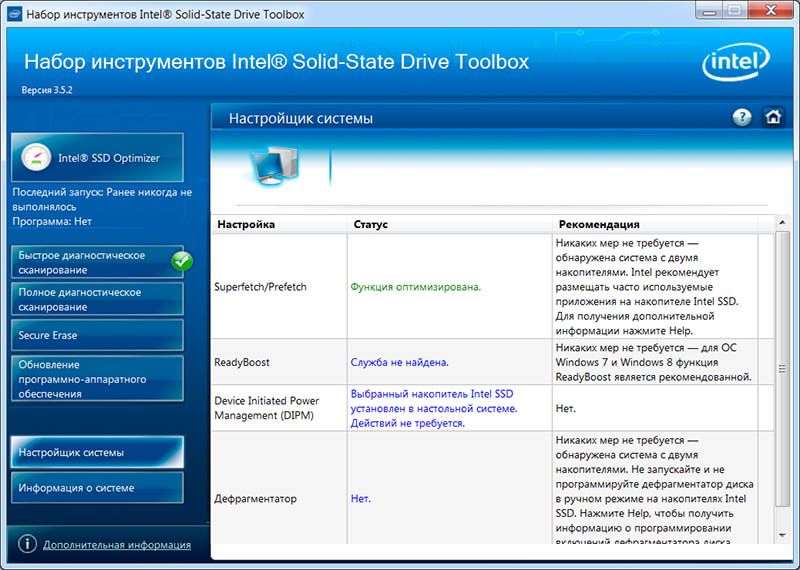Viewport: 800px width, 570px height.
Task: Click the green checkmark on quick diagnostic scan
Action: [x=182, y=261]
